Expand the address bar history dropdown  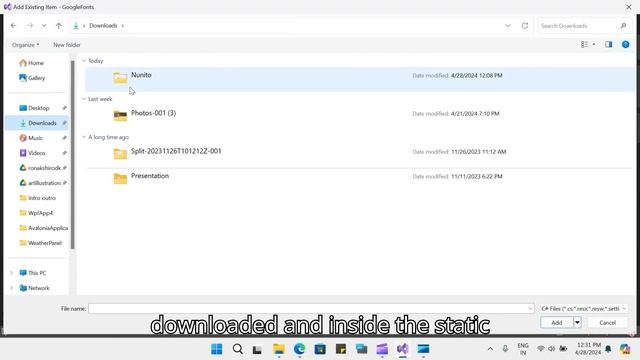[508, 26]
